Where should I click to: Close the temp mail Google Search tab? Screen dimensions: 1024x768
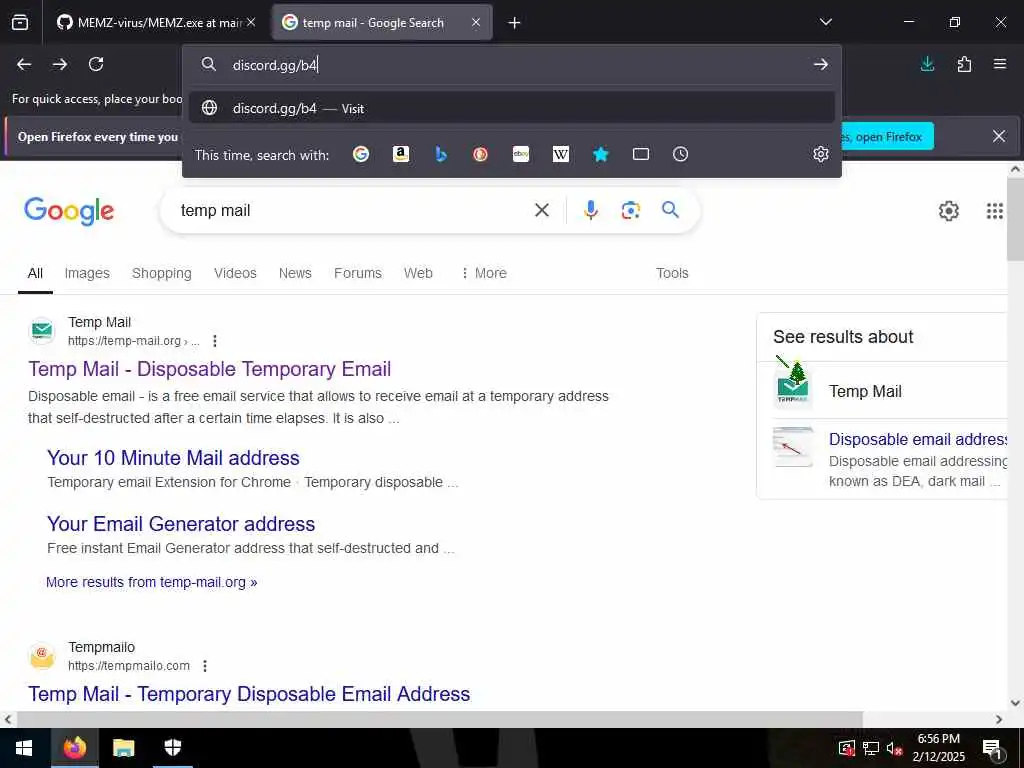click(476, 22)
